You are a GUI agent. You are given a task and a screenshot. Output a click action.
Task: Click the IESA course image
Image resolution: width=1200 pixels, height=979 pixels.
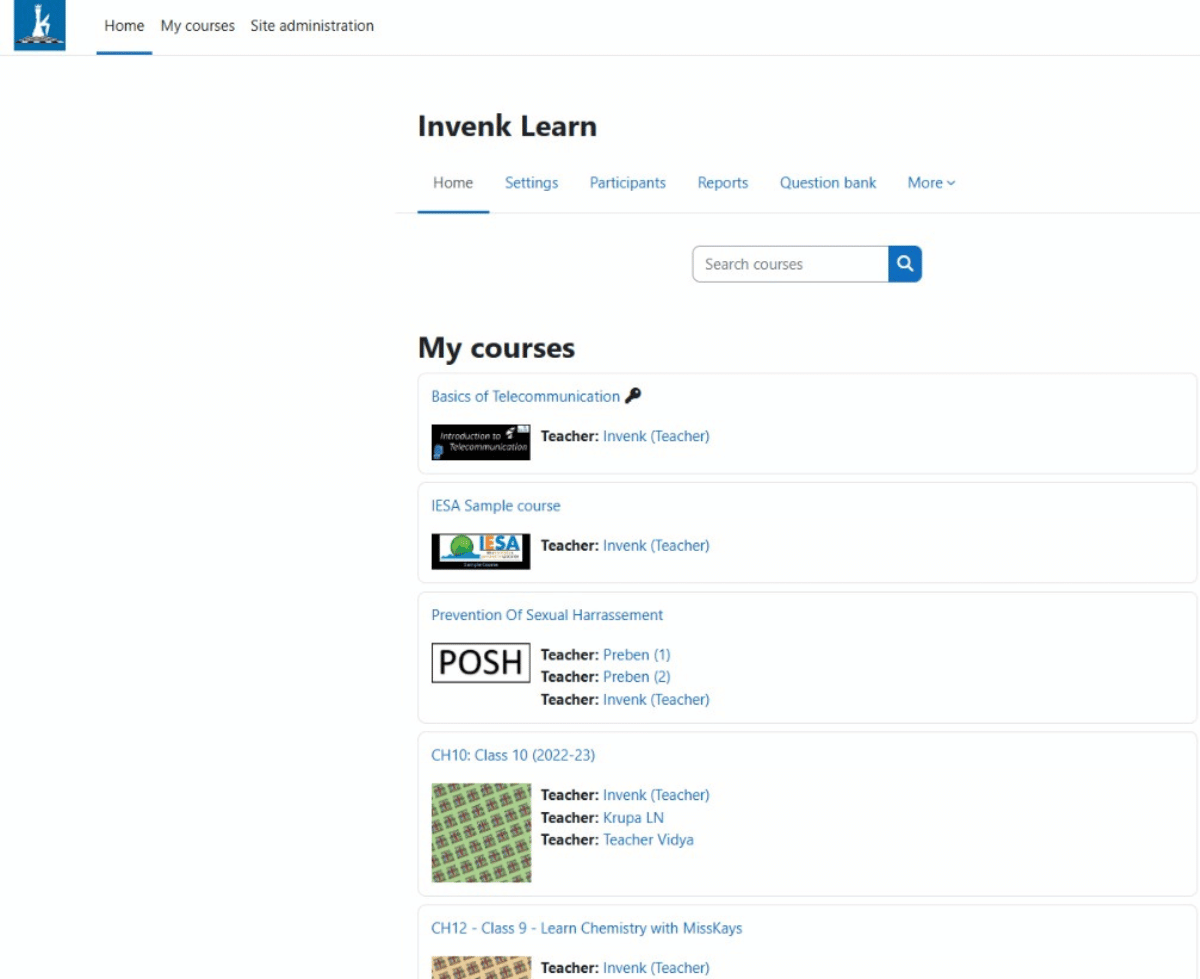(481, 551)
